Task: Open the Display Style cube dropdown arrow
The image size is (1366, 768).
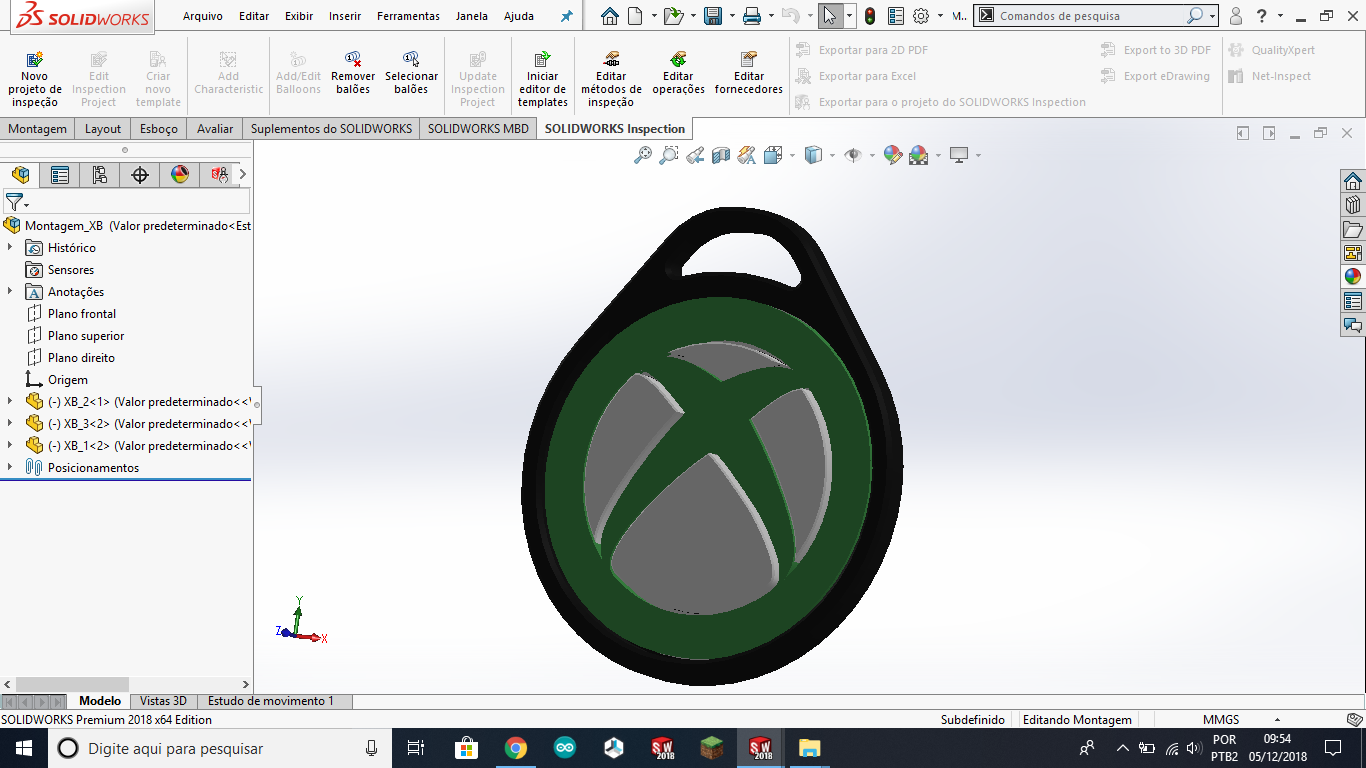Action: pyautogui.click(x=832, y=155)
